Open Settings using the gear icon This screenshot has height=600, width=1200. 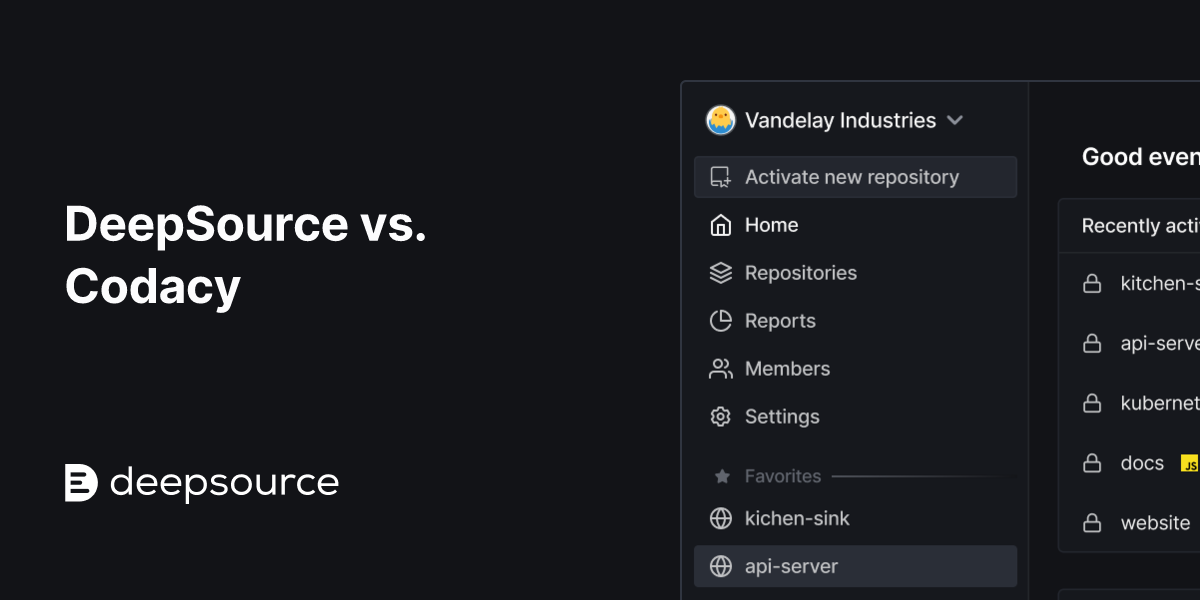click(x=719, y=416)
